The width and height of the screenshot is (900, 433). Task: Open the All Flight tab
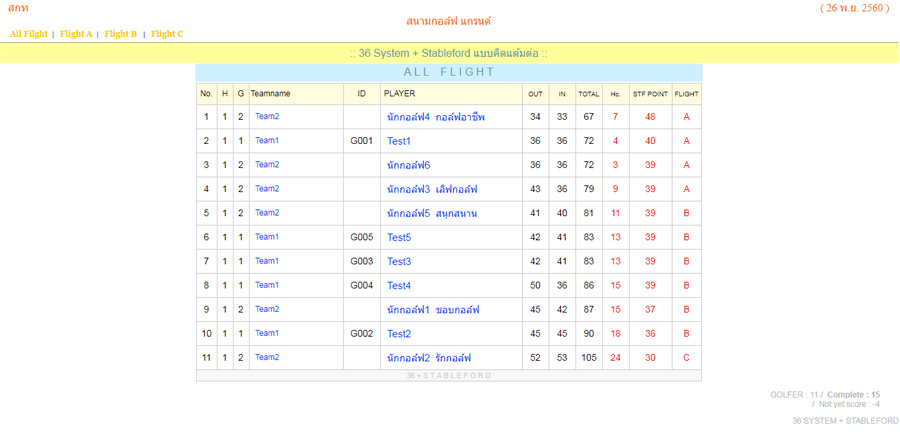click(x=29, y=34)
